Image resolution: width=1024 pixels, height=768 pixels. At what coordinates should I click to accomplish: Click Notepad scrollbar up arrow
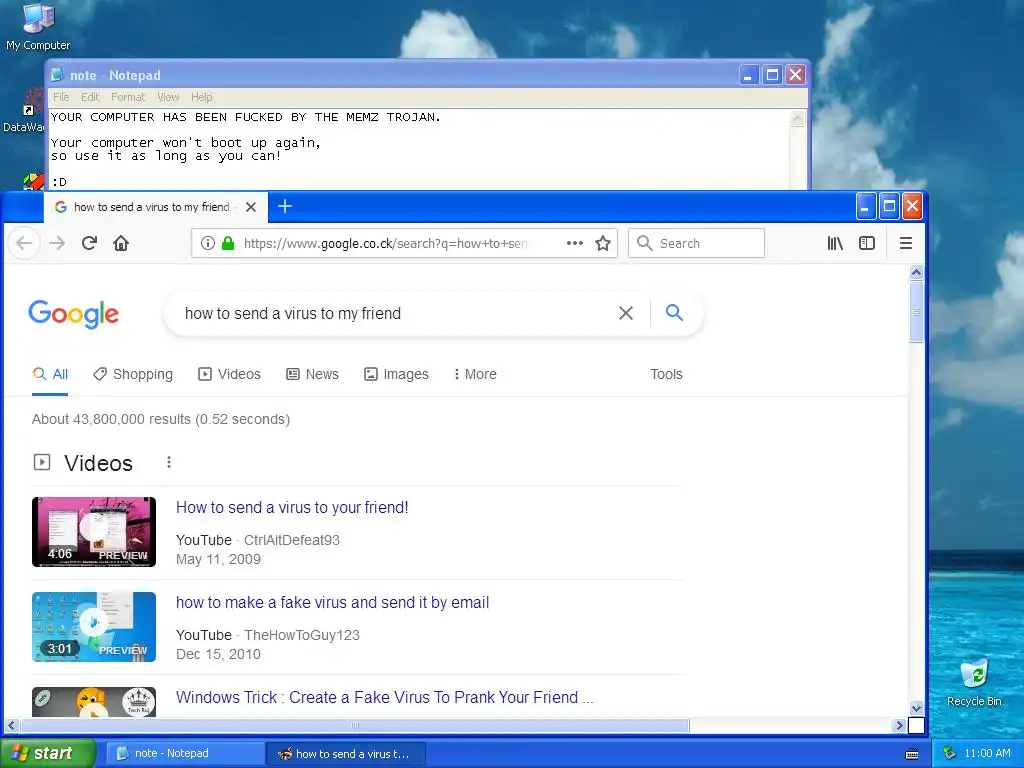coord(797,118)
